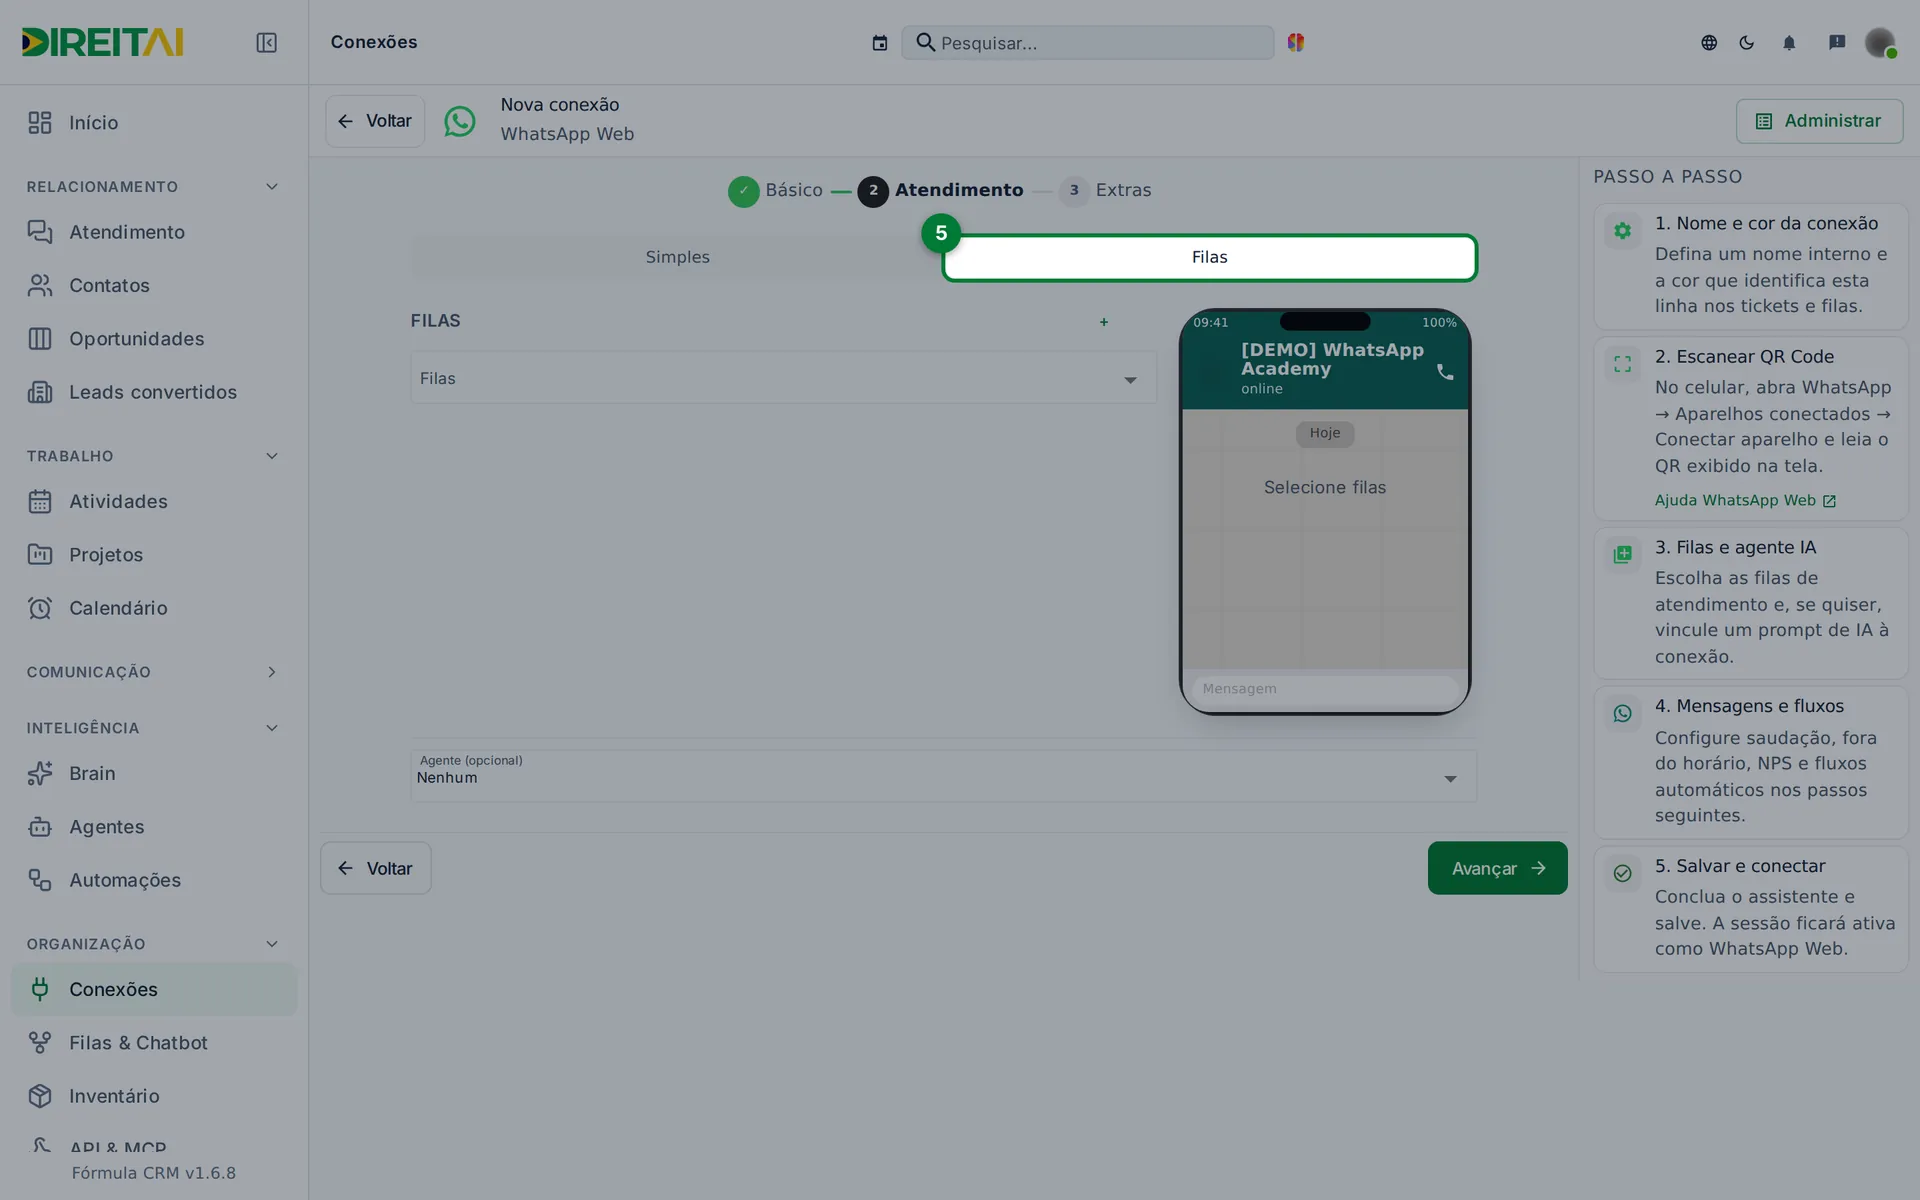Screen dimensions: 1920x1200
Task: Open notifications via the bell icon
Action: point(1789,42)
